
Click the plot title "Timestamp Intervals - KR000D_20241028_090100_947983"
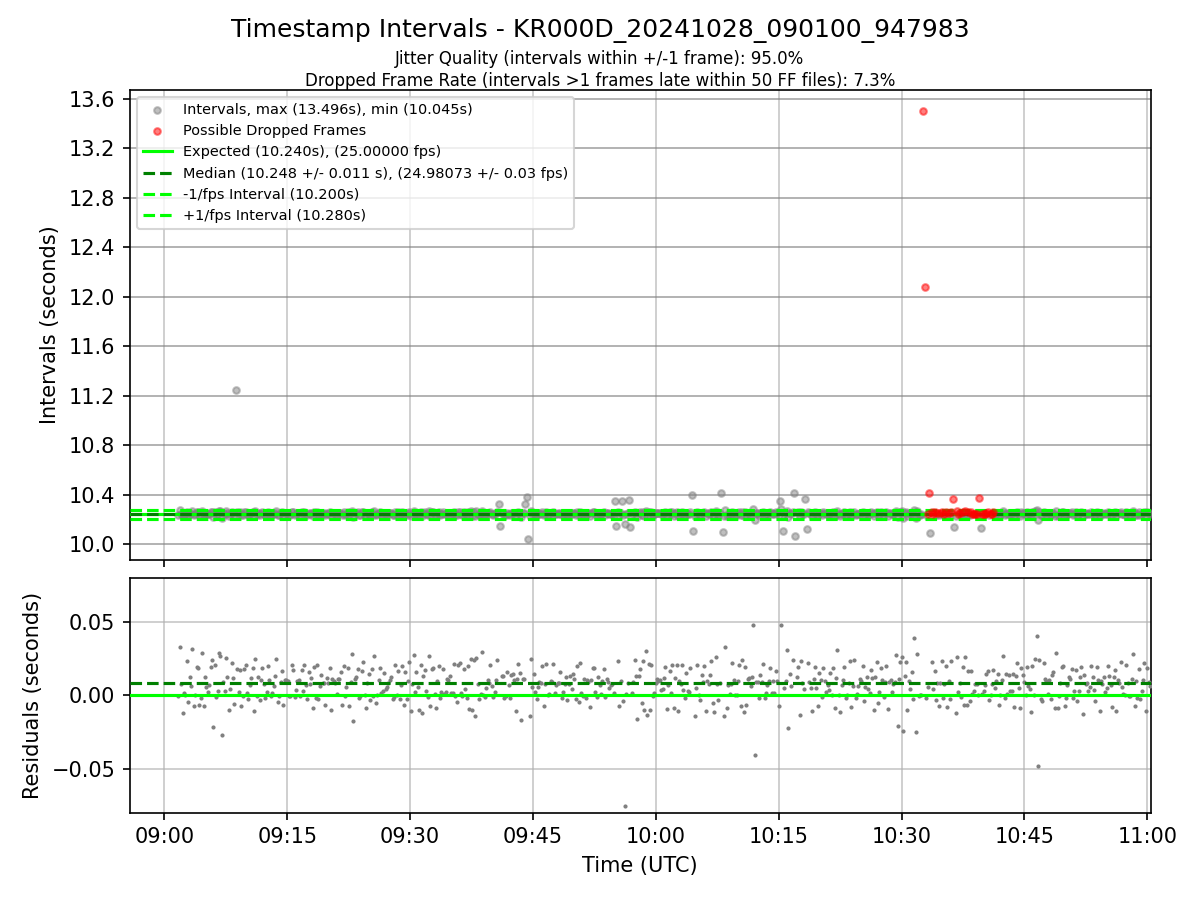coord(600,29)
